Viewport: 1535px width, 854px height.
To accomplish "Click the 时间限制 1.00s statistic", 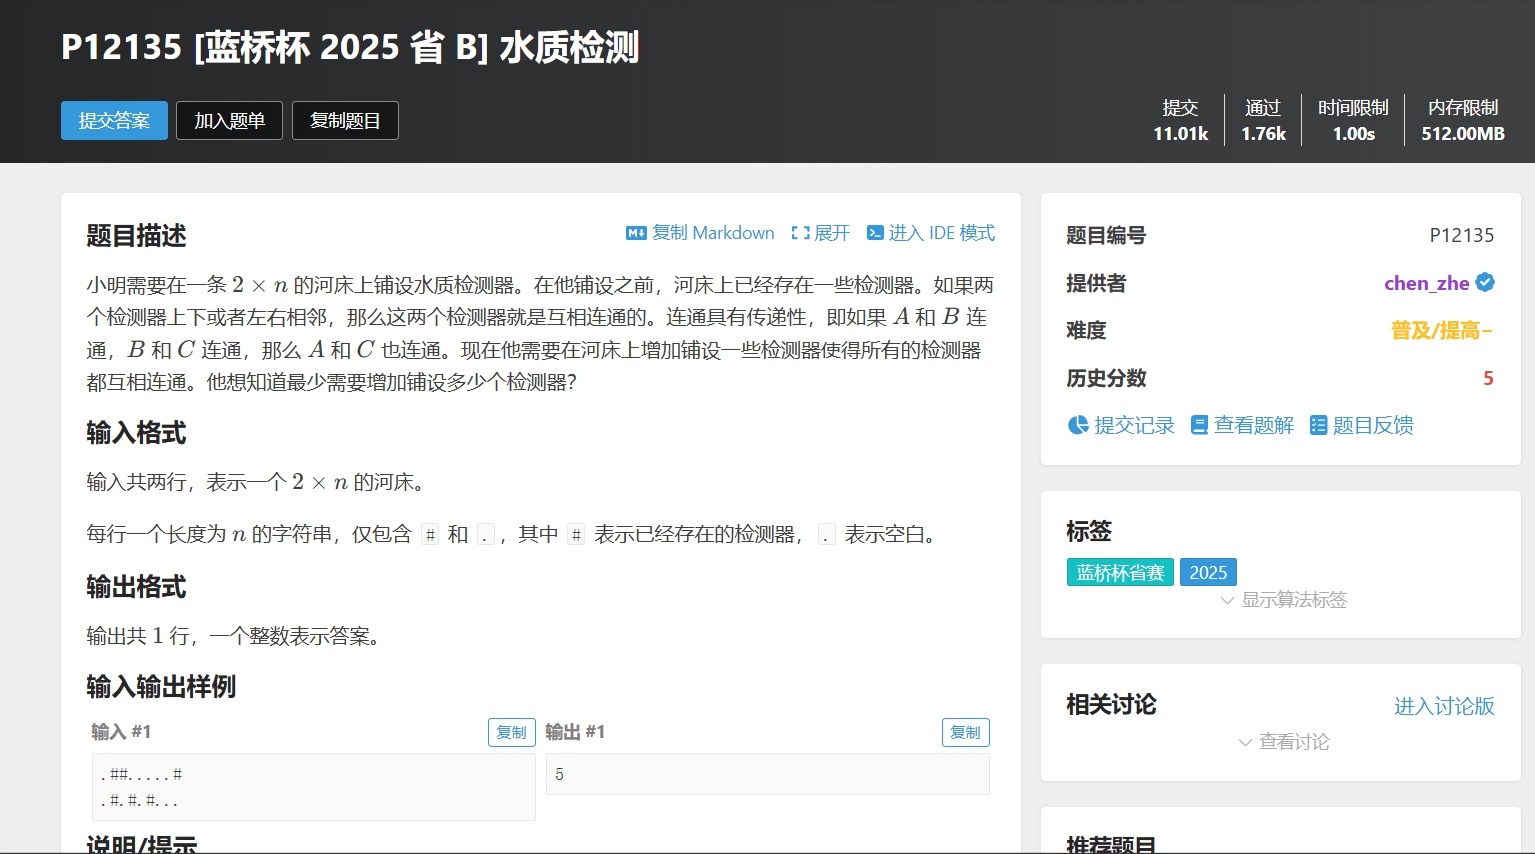I will coord(1353,120).
